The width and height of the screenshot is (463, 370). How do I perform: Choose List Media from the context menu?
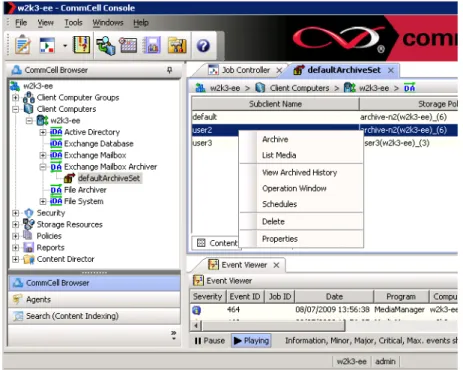(x=279, y=155)
